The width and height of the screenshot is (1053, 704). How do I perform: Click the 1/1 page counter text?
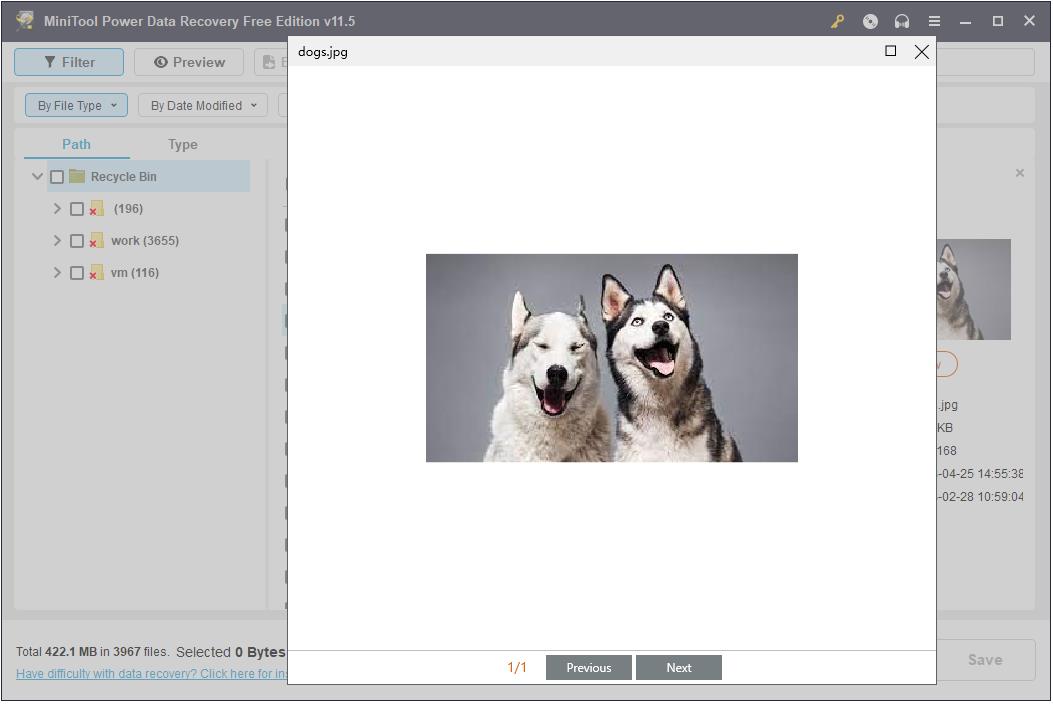517,668
